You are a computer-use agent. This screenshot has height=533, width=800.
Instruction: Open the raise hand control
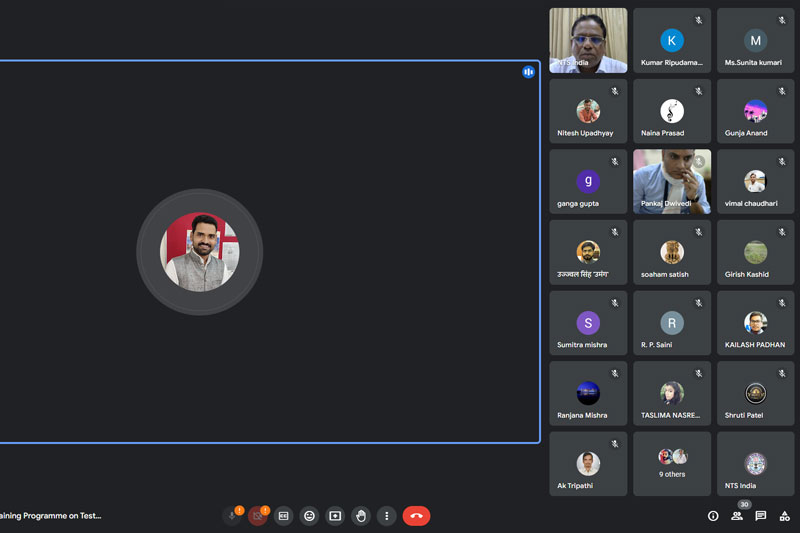361,516
